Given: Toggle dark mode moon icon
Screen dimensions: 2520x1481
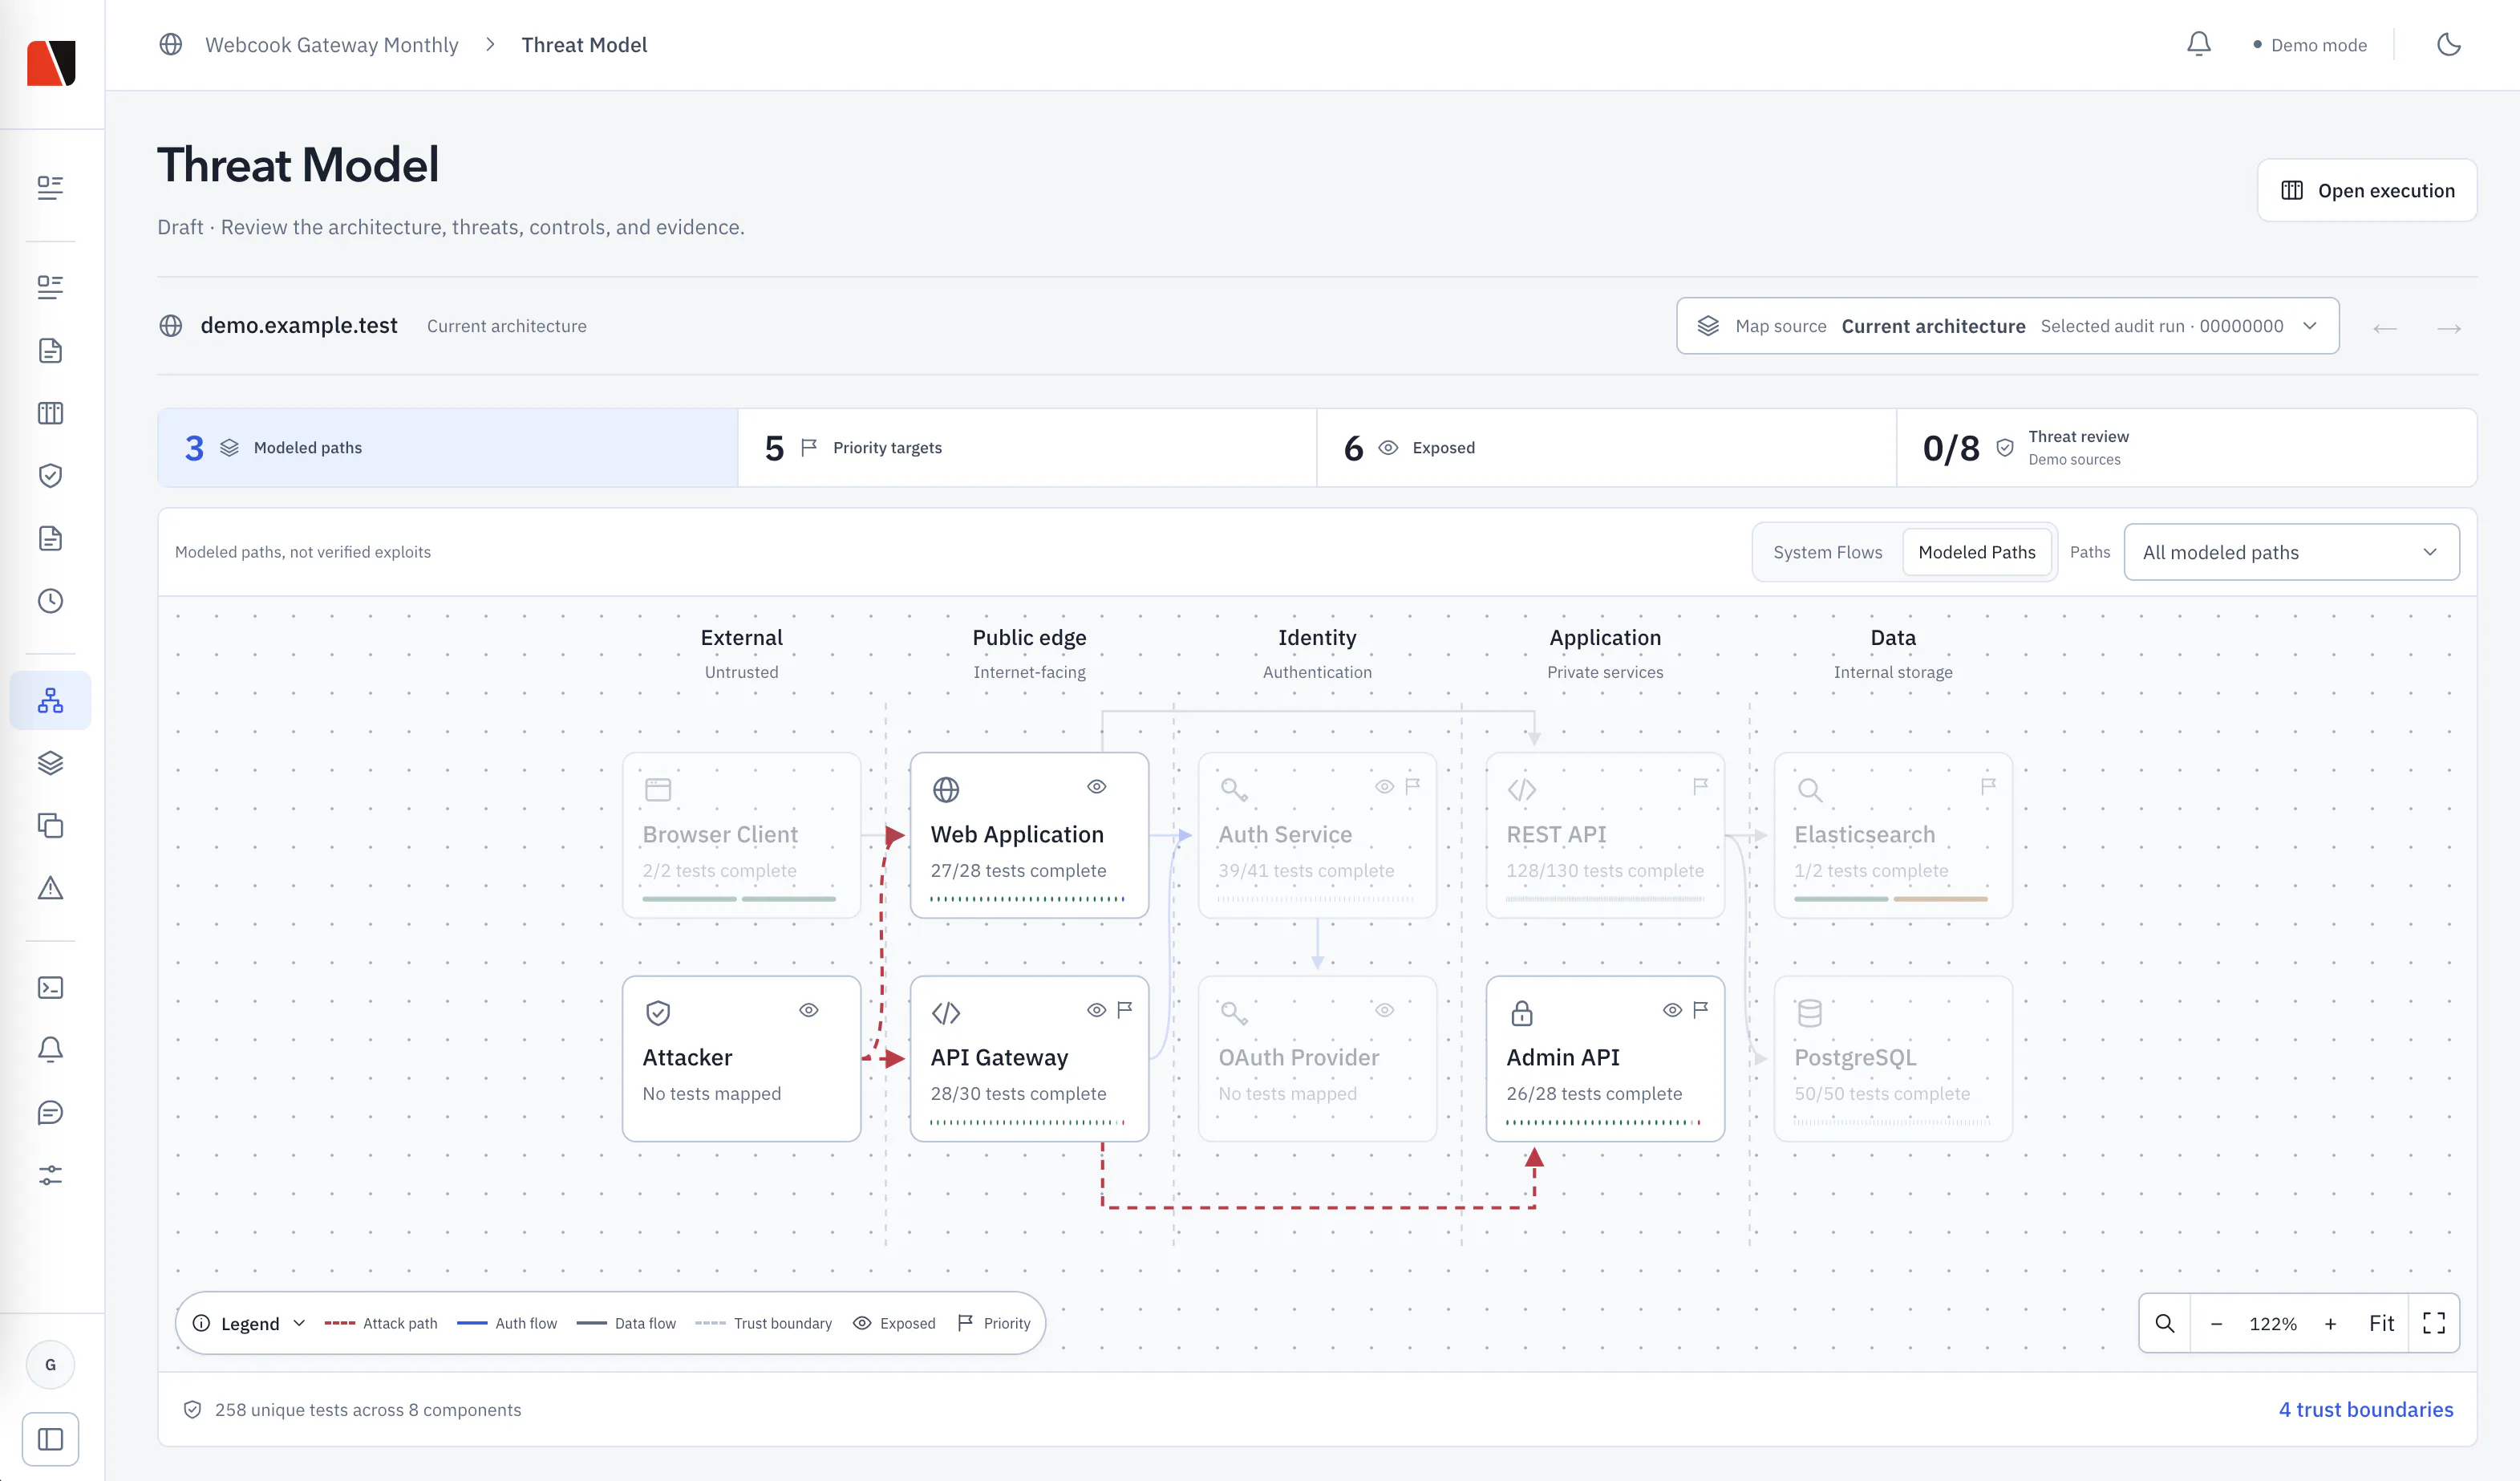Looking at the screenshot, I should (x=2448, y=44).
